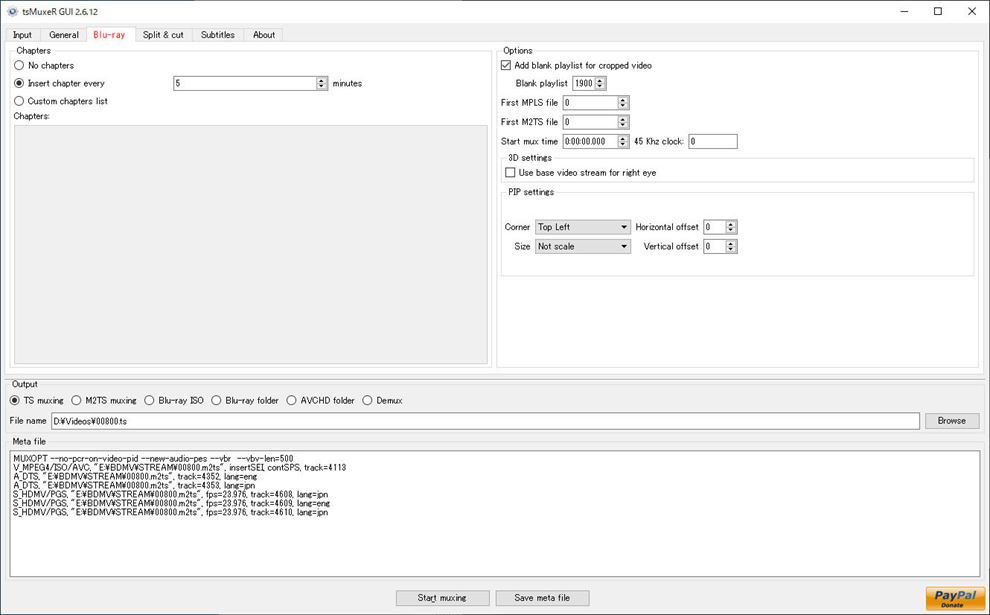Click Save meta file button
Image resolution: width=990 pixels, height=615 pixels.
pos(542,598)
